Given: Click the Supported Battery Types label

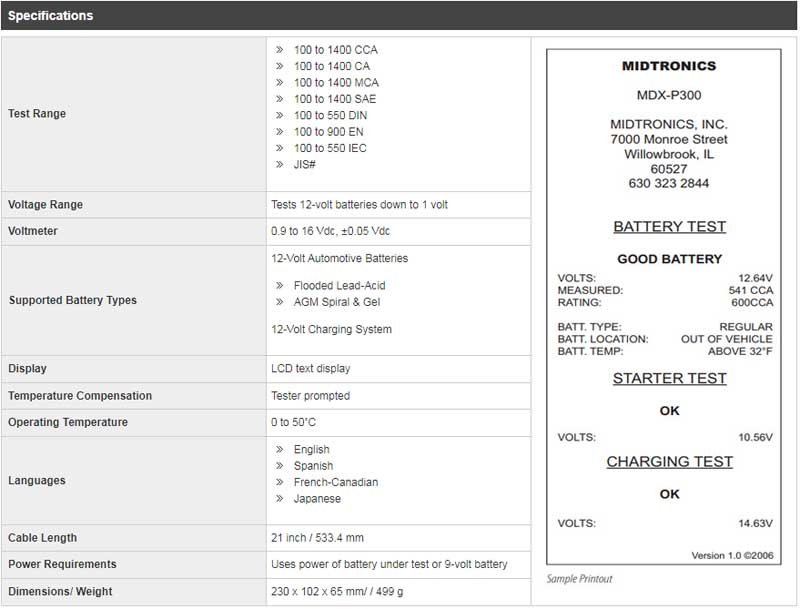Looking at the screenshot, I should click(x=73, y=300).
